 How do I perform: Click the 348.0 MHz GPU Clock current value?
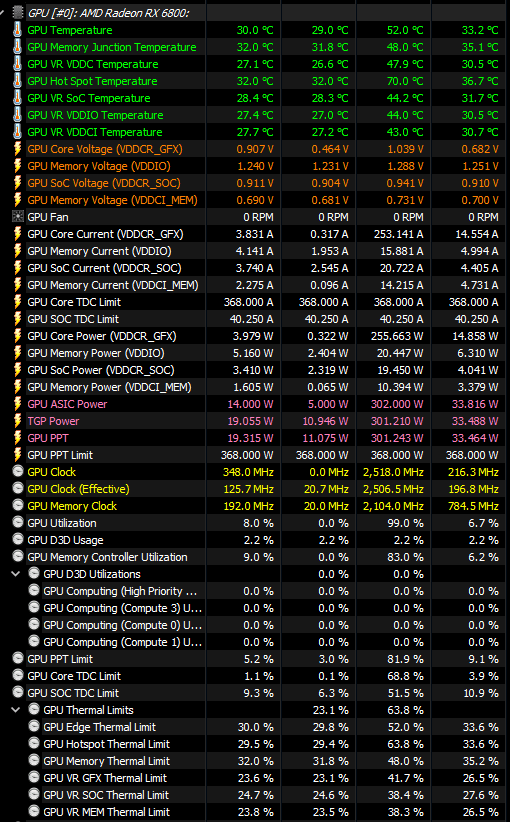(248, 472)
